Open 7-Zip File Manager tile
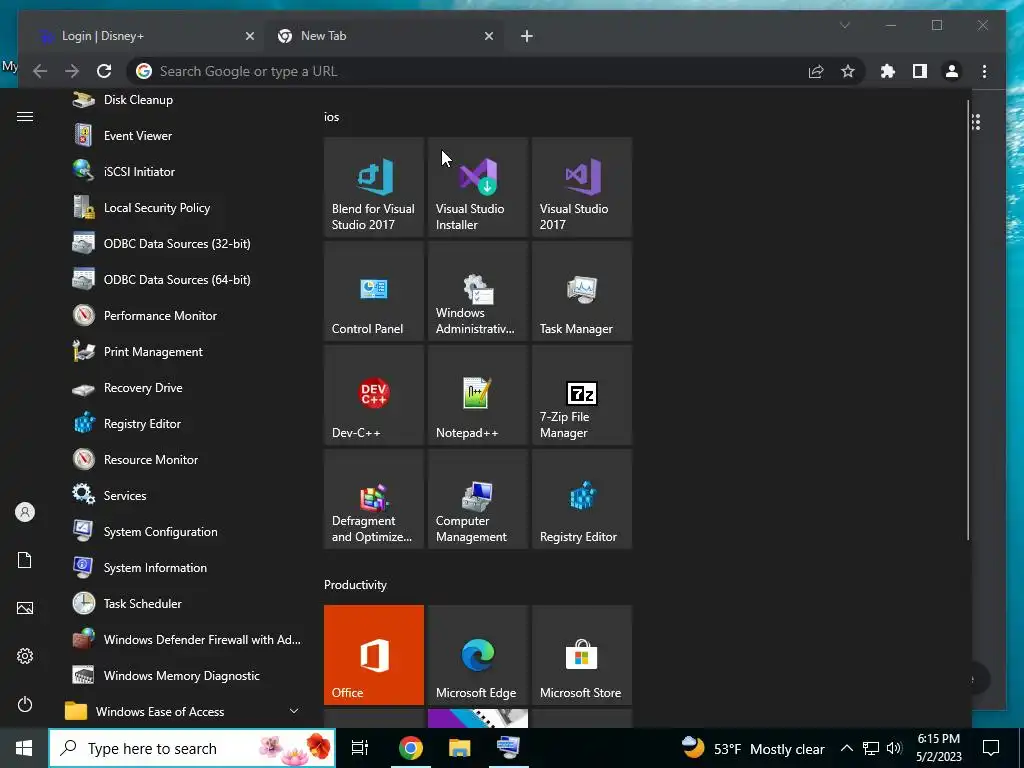 click(x=582, y=395)
